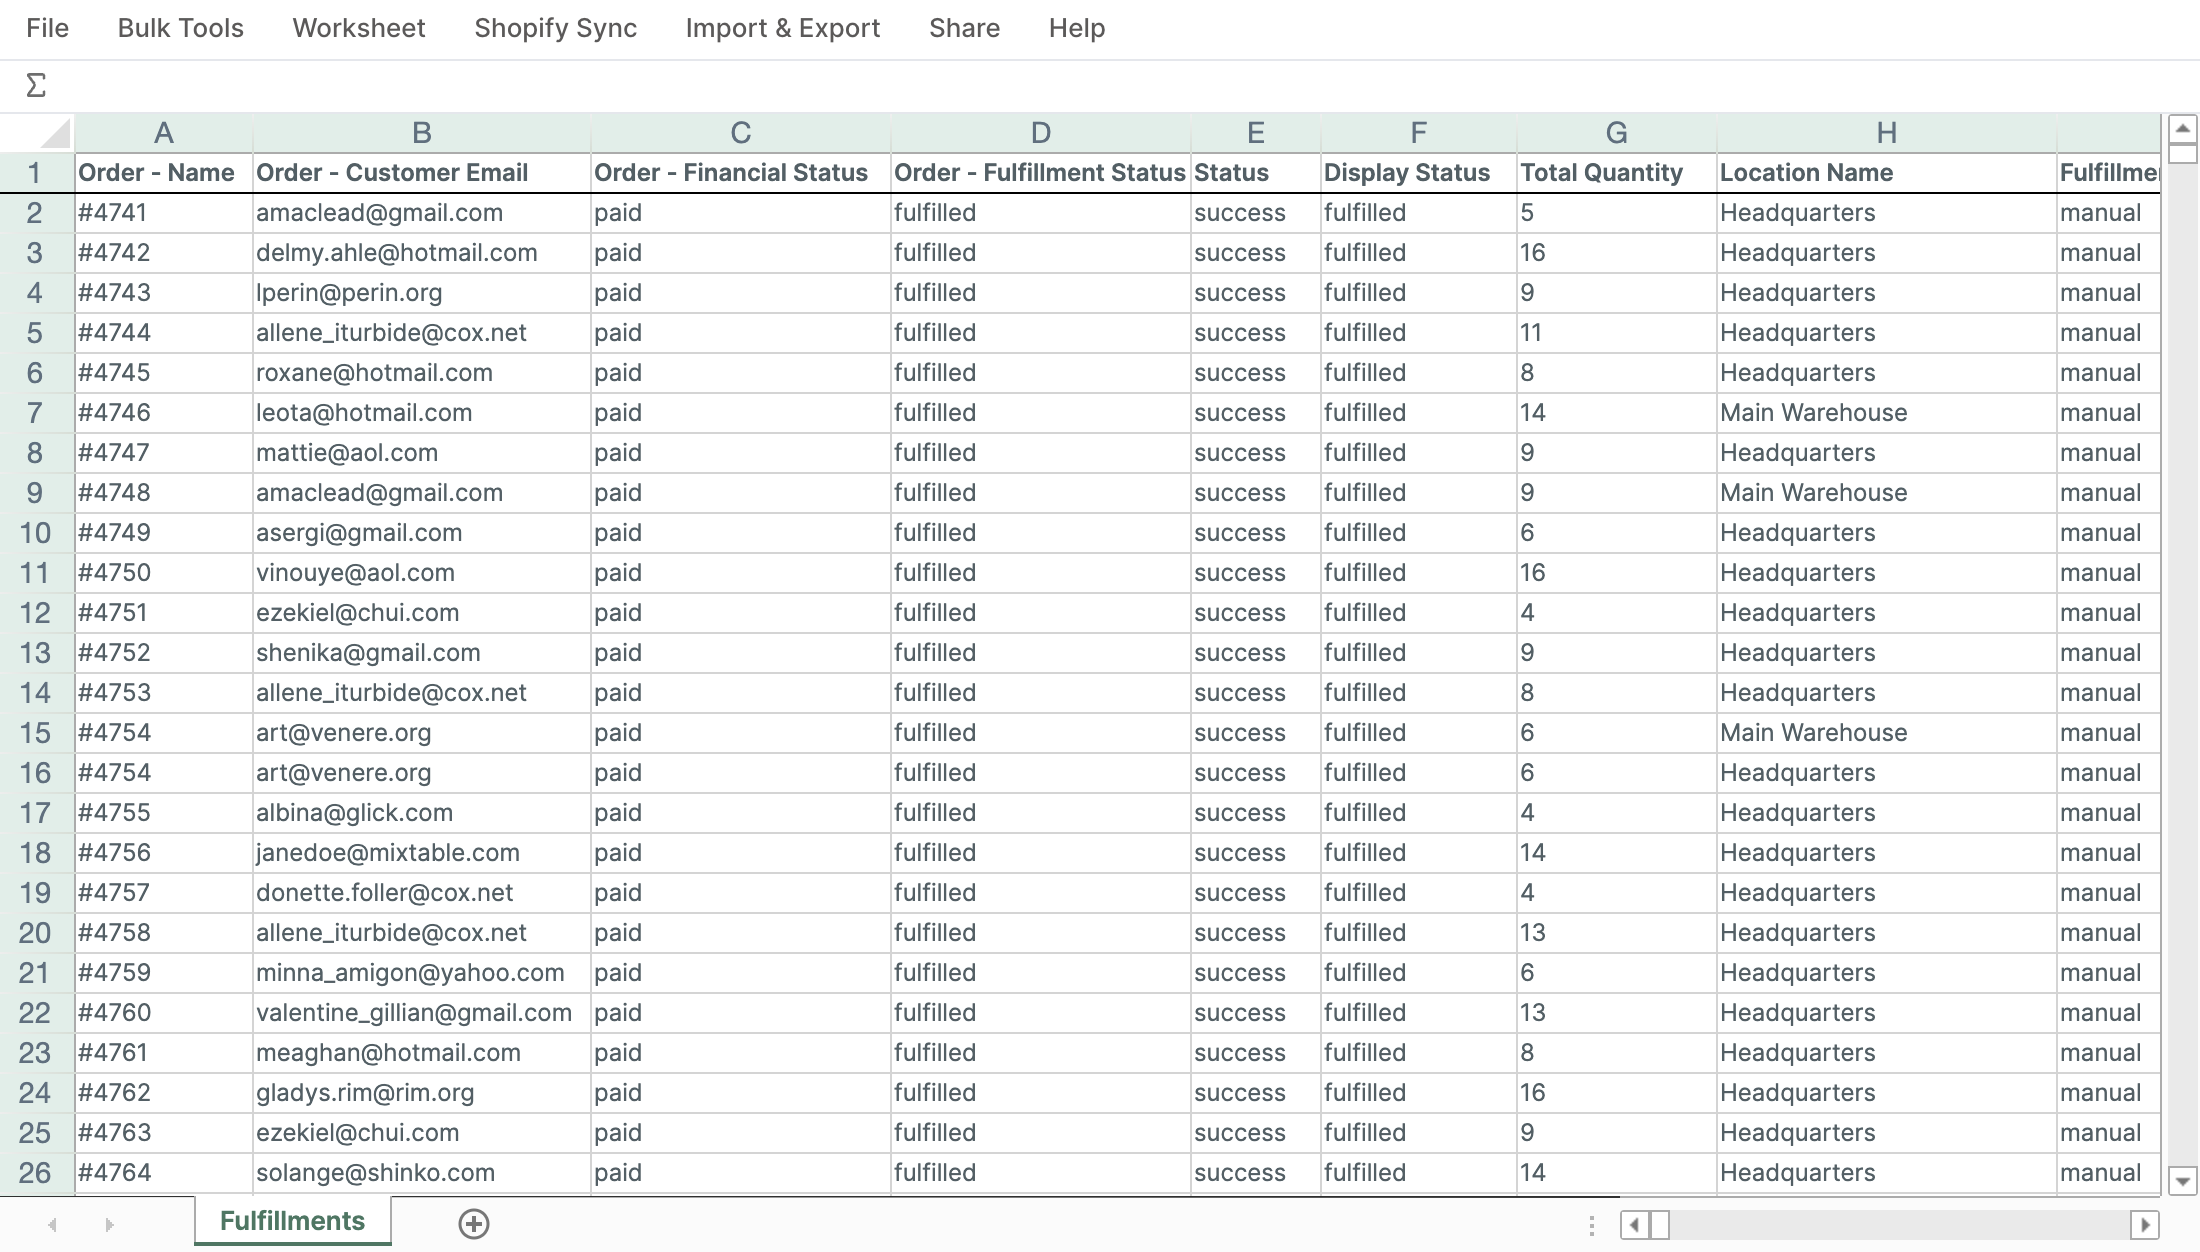Image resolution: width=2200 pixels, height=1252 pixels.
Task: Click email janedoe@mixtable.com
Action: tap(421, 853)
